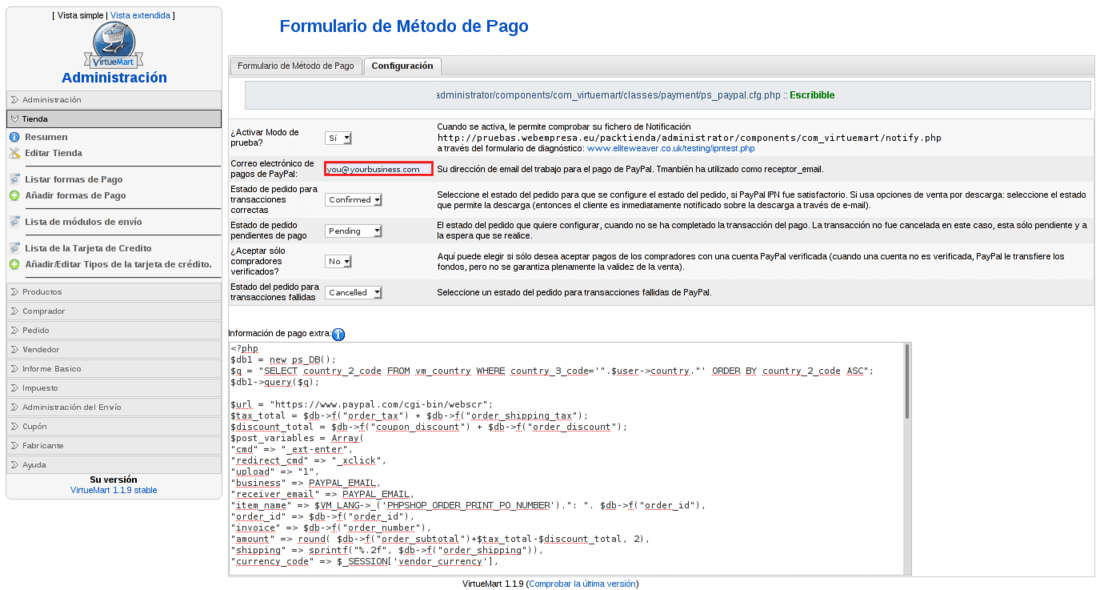The image size is (1100, 590).
Task: Open Editar Tienda link
Action: point(53,153)
